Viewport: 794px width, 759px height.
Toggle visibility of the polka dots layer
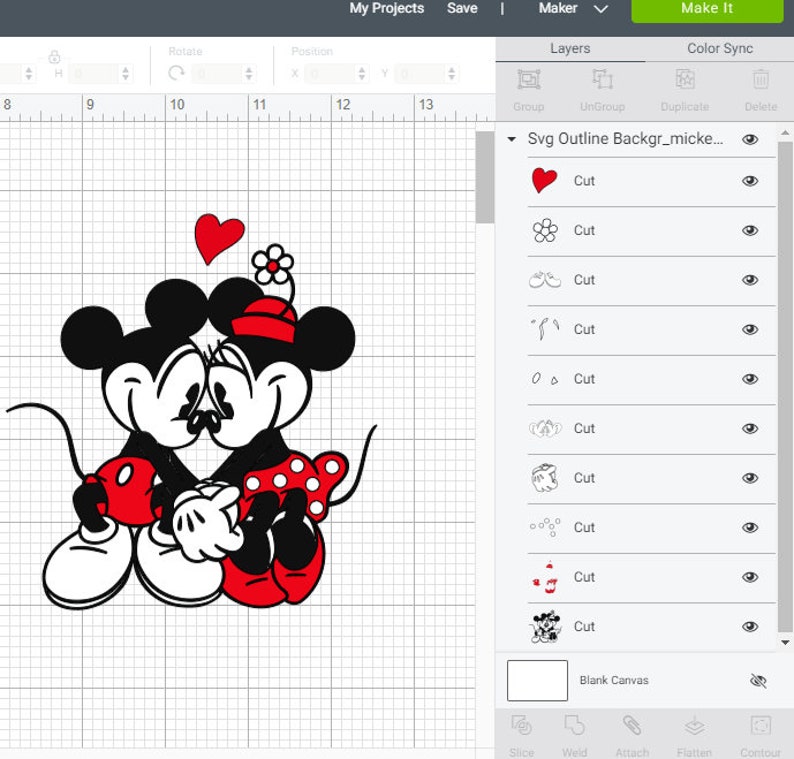coord(750,527)
